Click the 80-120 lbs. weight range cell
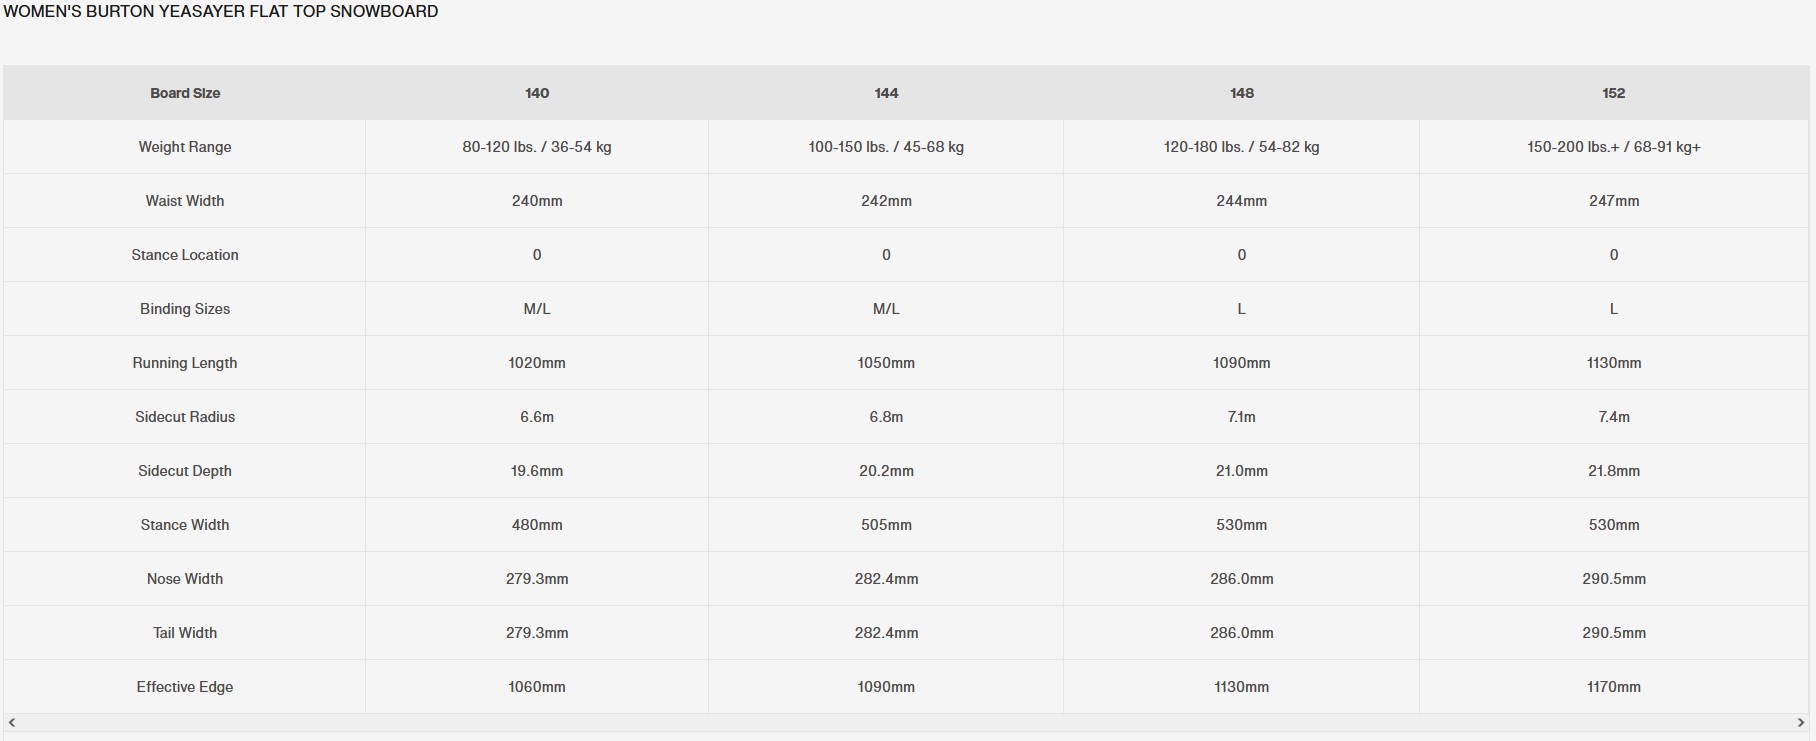 tap(537, 147)
